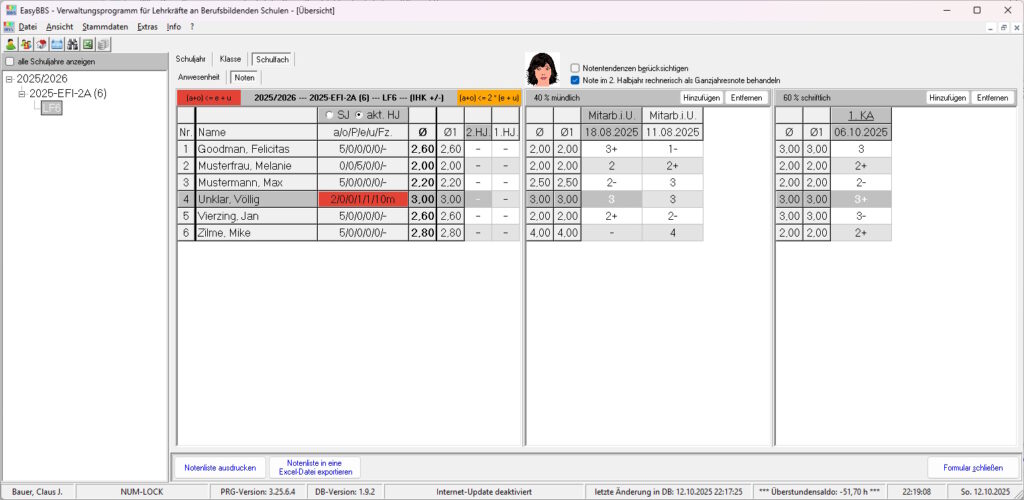The height and width of the screenshot is (500, 1024).
Task: Click 'Formular schließen' button
Action: [973, 468]
